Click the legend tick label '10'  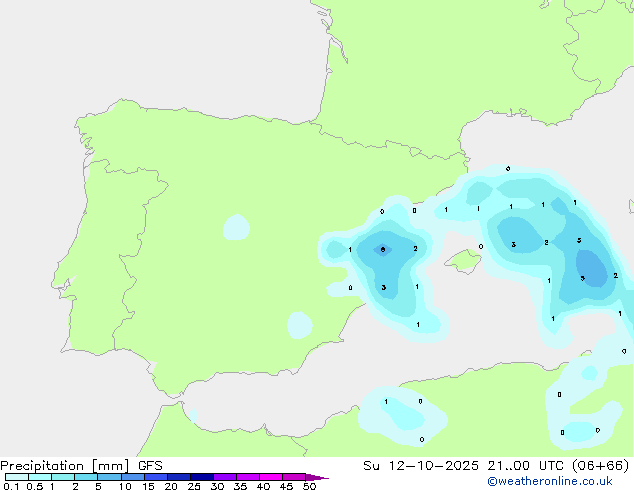tap(125, 486)
